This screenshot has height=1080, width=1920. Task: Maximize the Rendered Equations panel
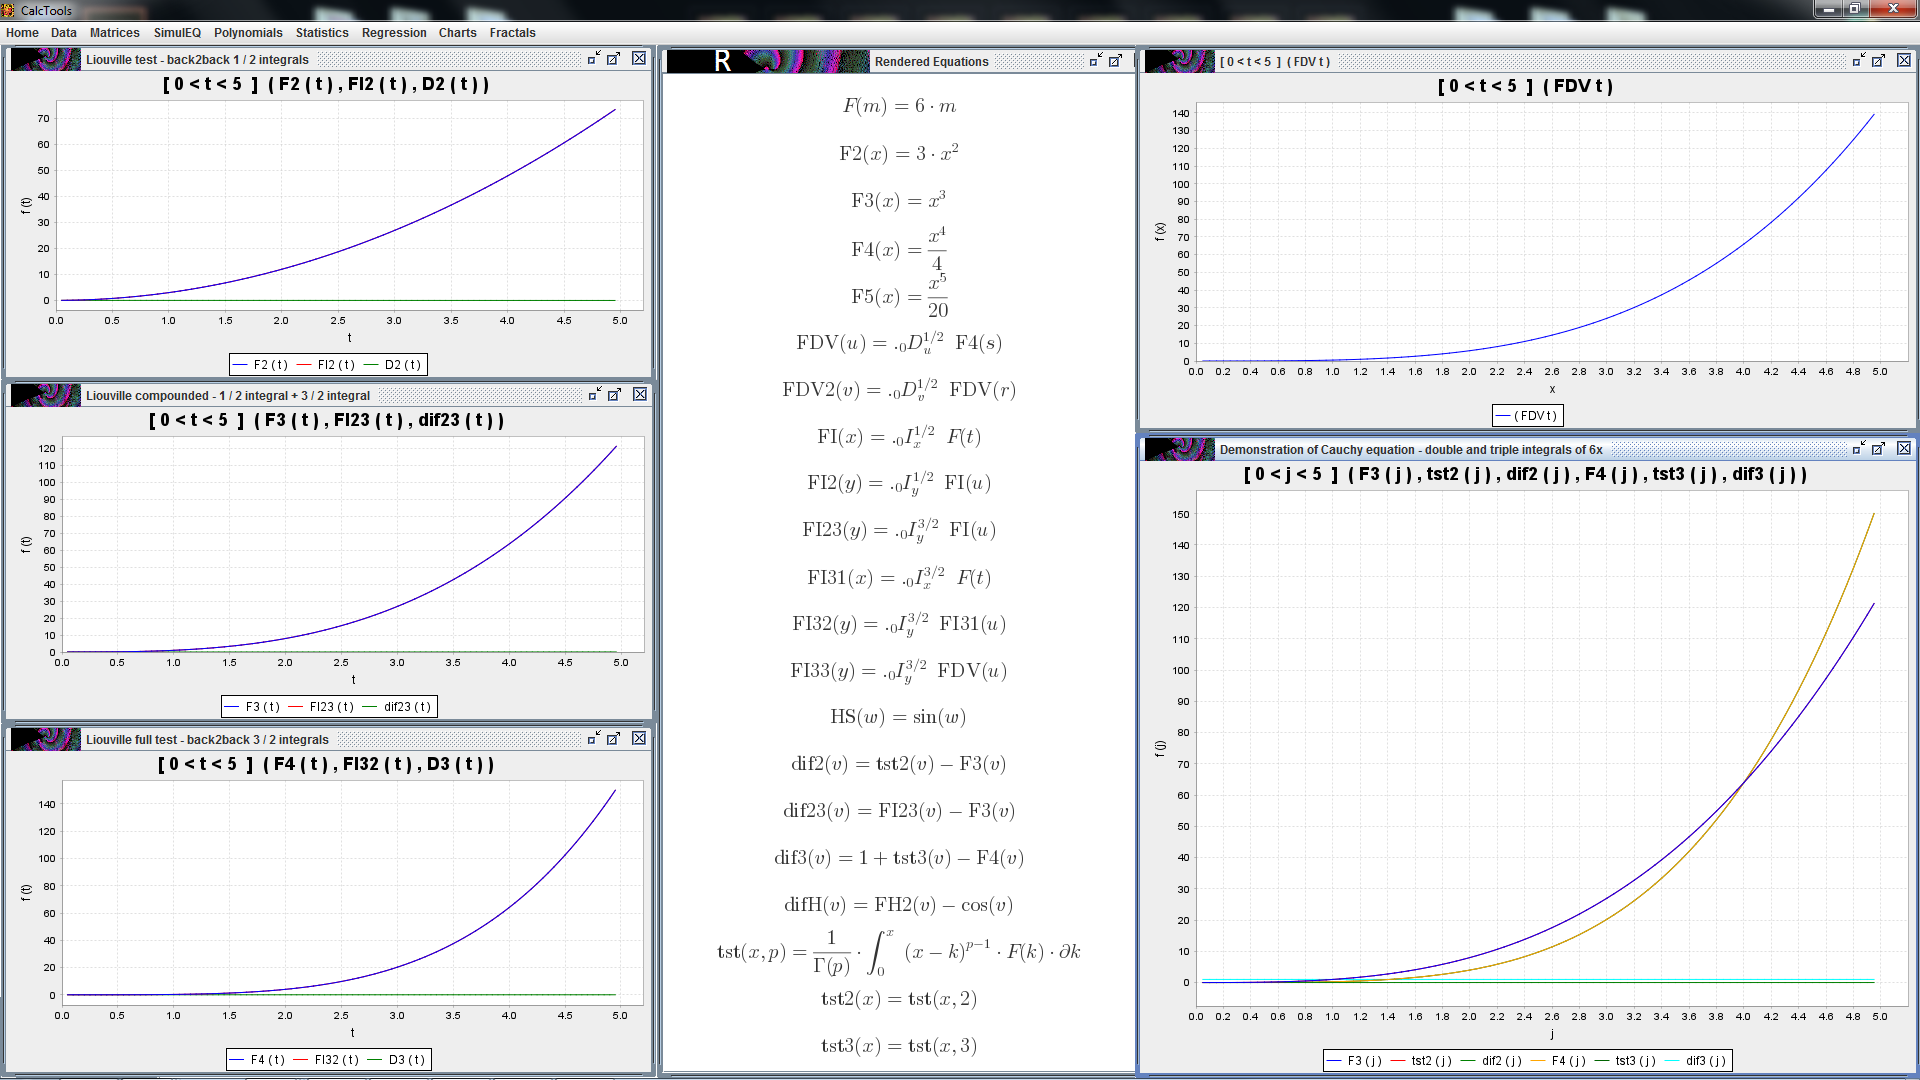pos(1115,61)
